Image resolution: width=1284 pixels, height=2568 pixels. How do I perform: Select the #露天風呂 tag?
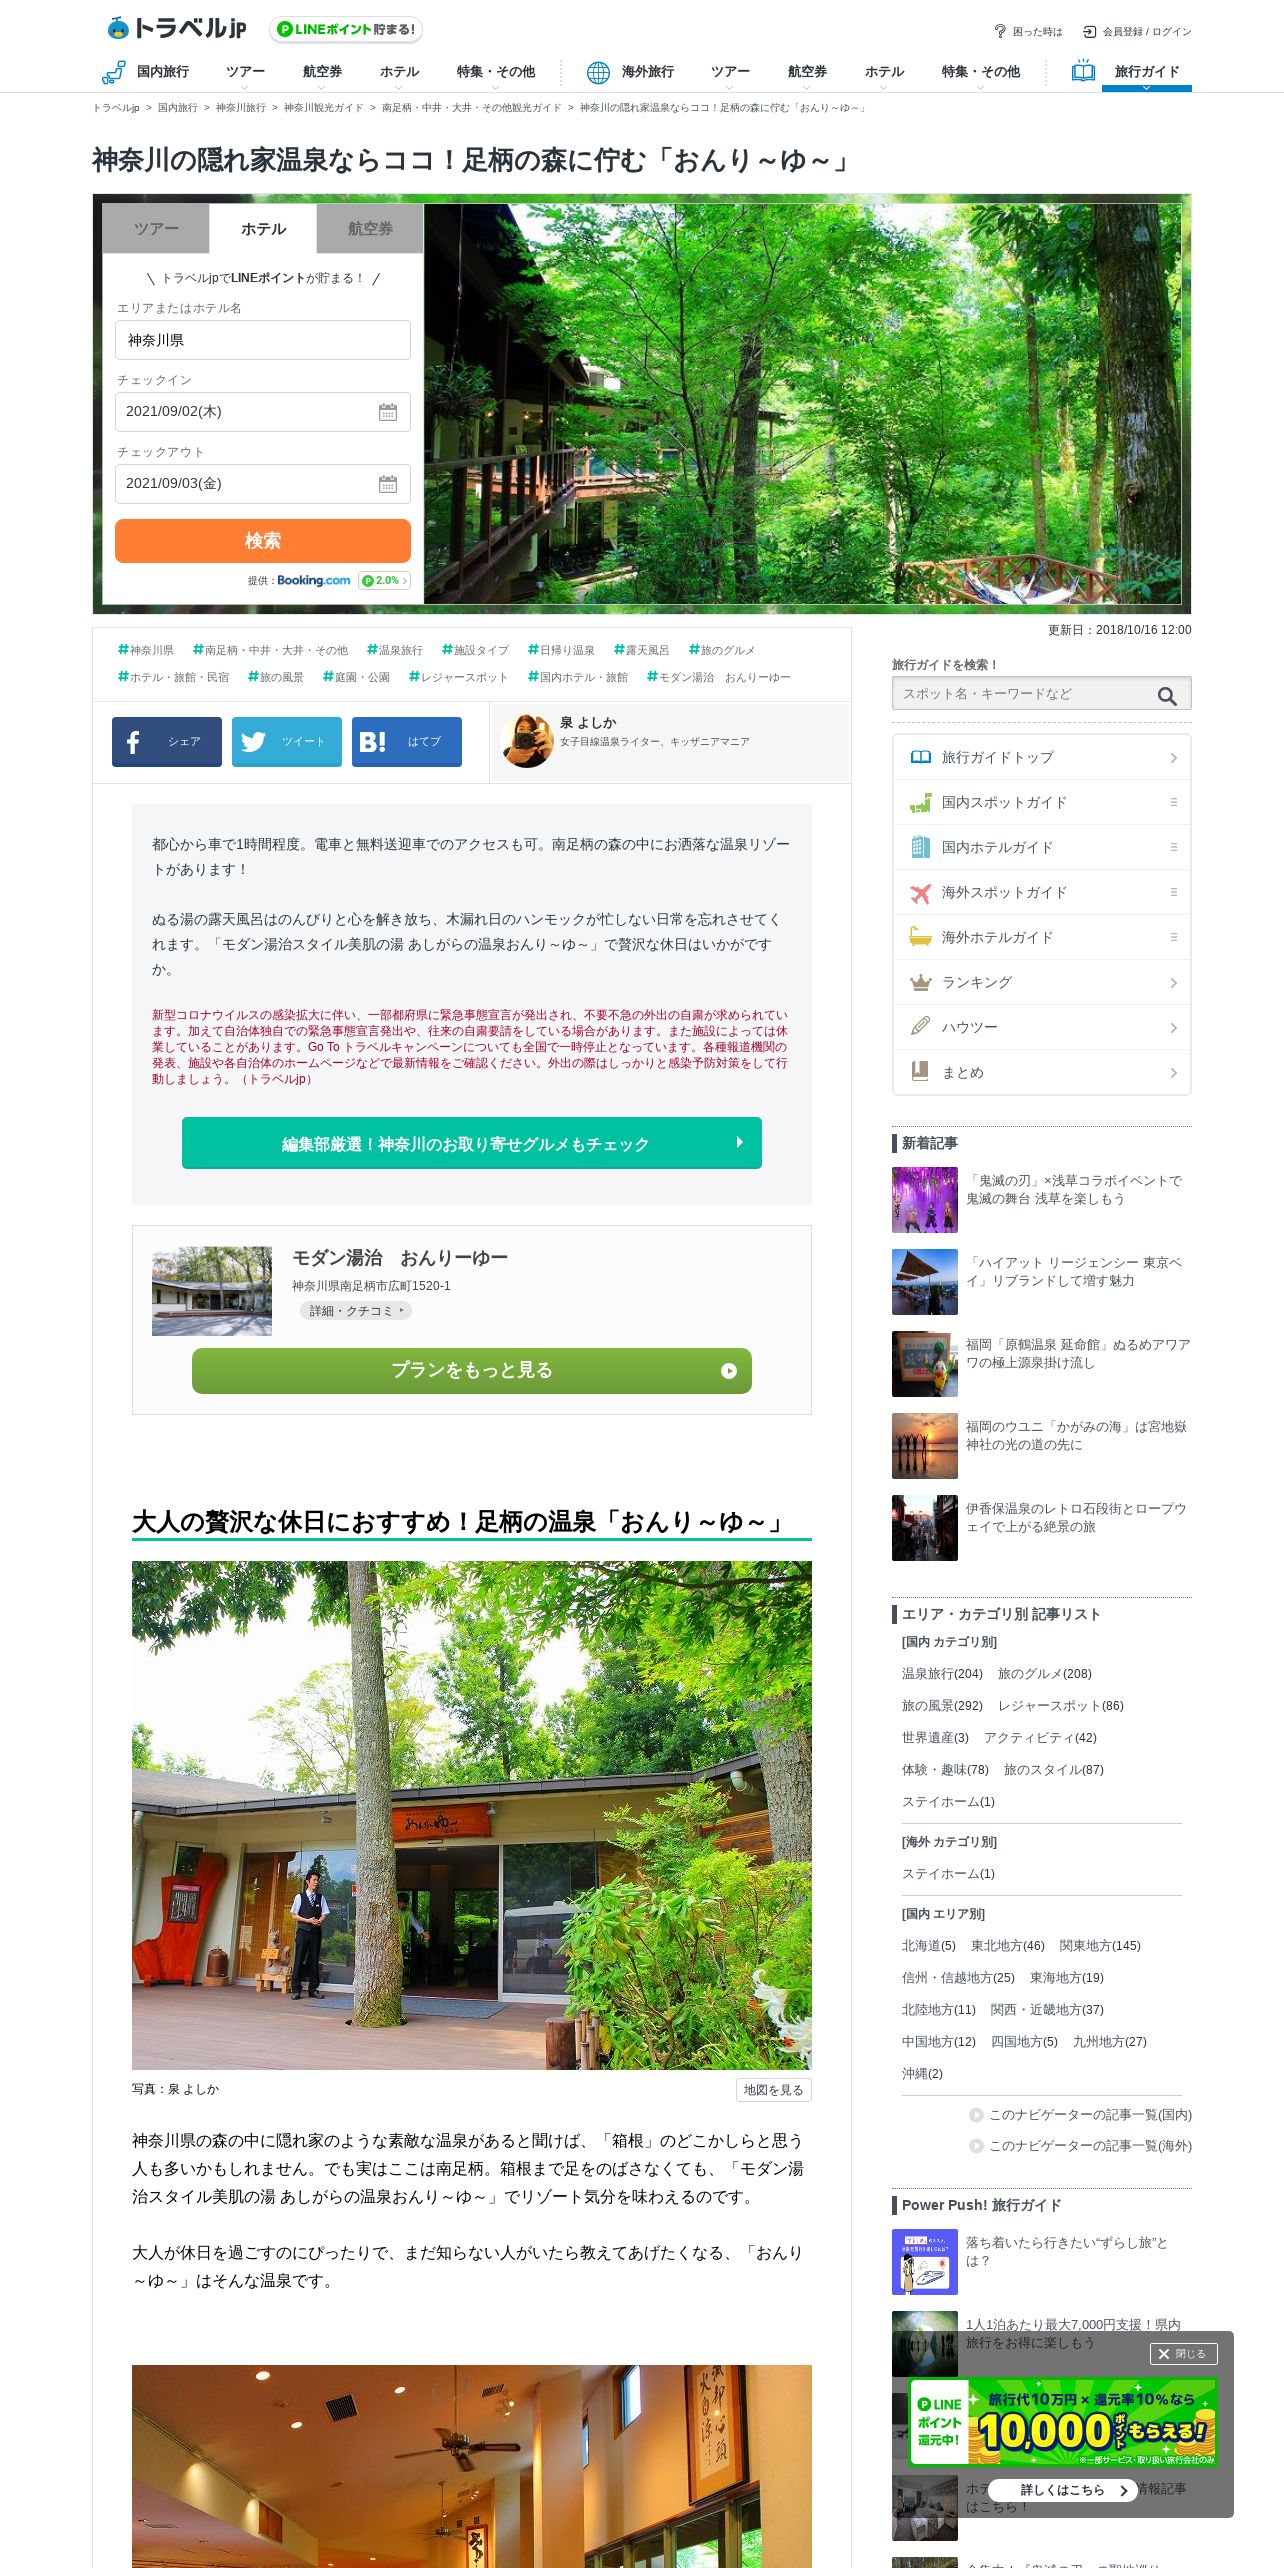pyautogui.click(x=642, y=650)
